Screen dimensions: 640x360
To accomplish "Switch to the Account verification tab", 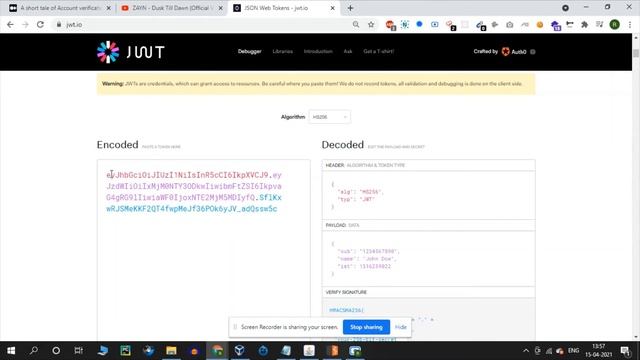I will point(60,8).
